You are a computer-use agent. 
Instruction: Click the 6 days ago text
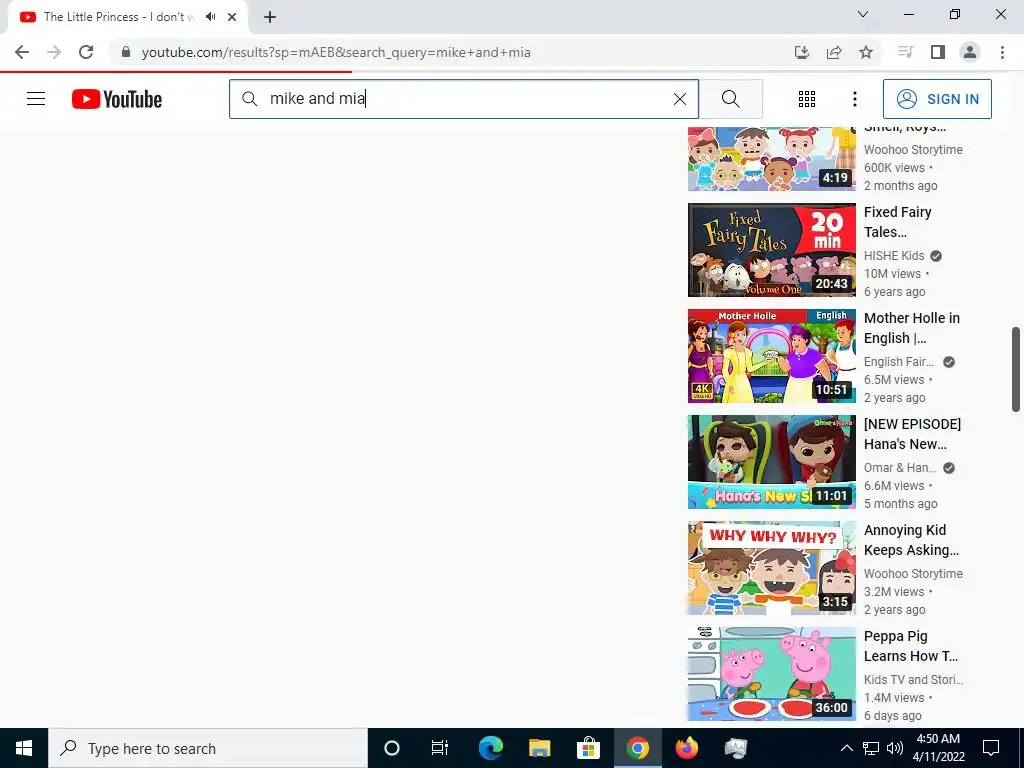pos(893,716)
